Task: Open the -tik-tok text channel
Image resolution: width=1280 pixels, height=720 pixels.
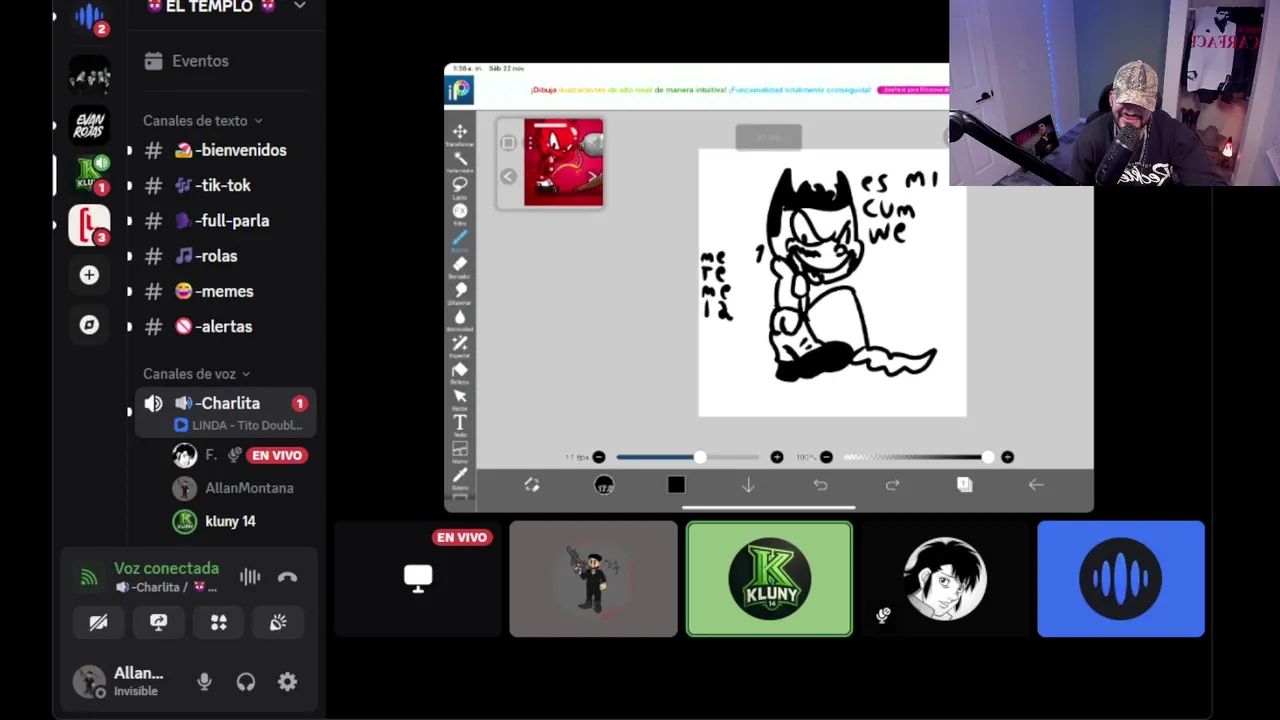Action: (x=227, y=185)
